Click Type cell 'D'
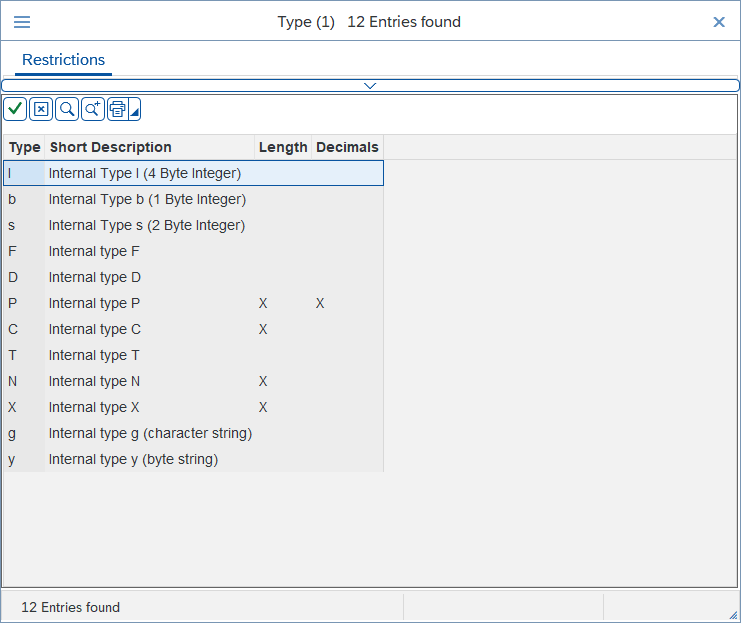This screenshot has width=741, height=623. pyautogui.click(x=24, y=277)
